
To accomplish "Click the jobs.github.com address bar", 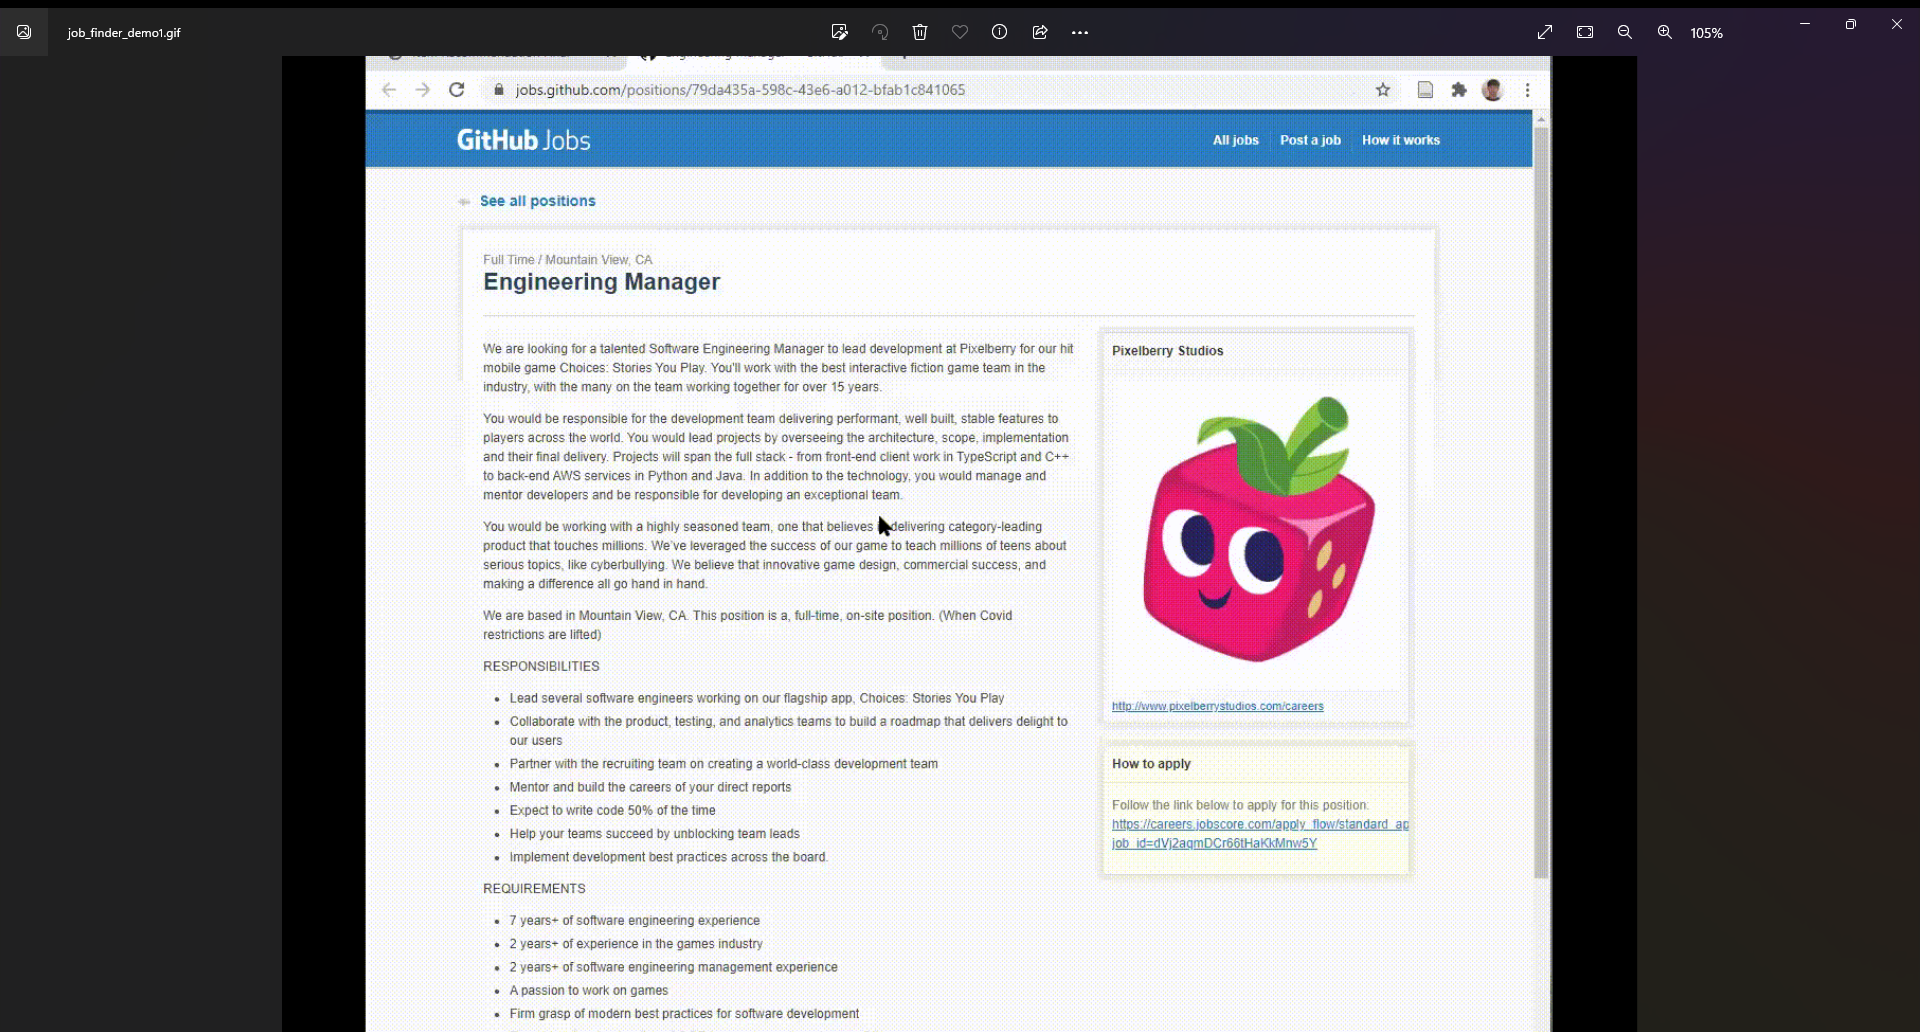I will 740,90.
